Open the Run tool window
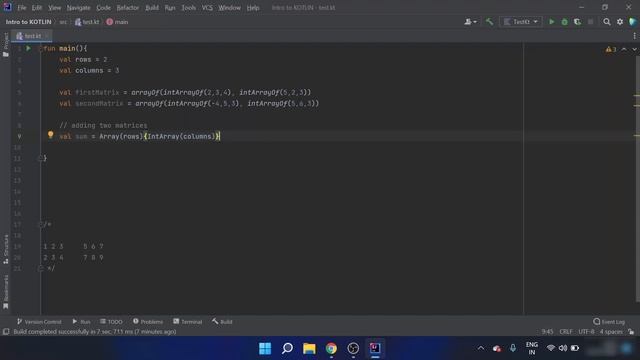 point(81,322)
